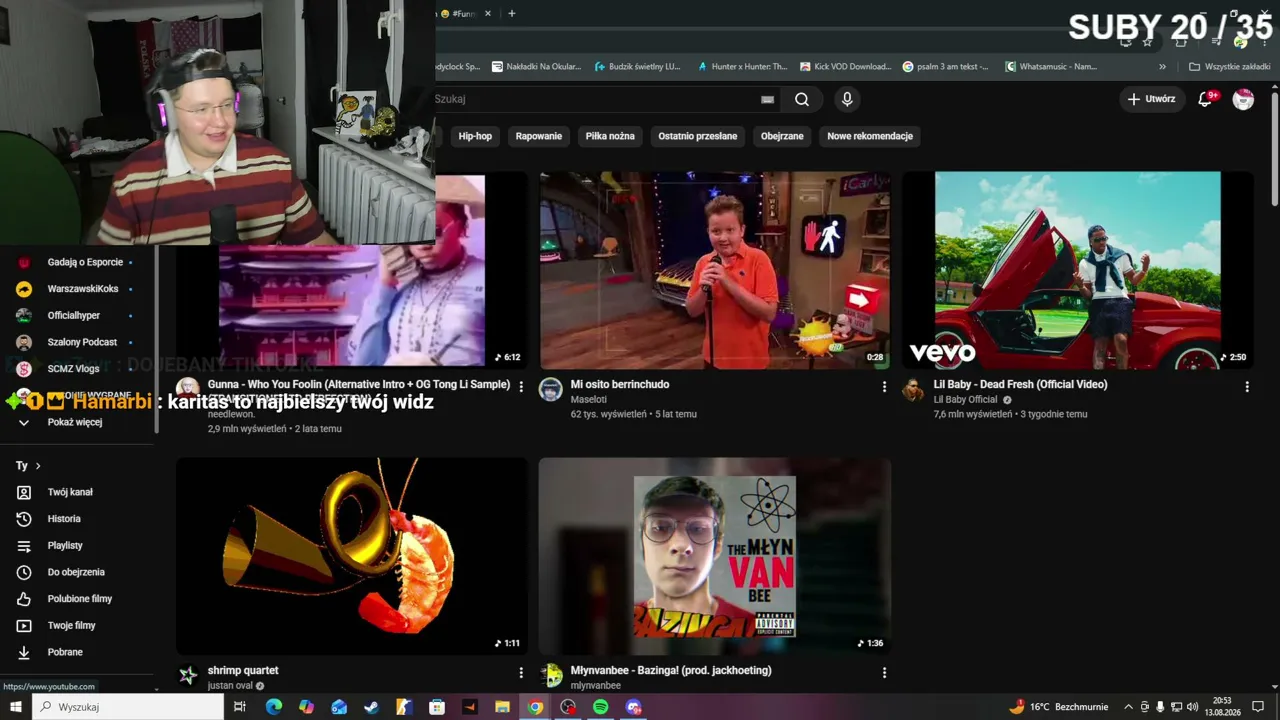Open Task View on the taskbar
The height and width of the screenshot is (720, 1280).
pos(240,707)
